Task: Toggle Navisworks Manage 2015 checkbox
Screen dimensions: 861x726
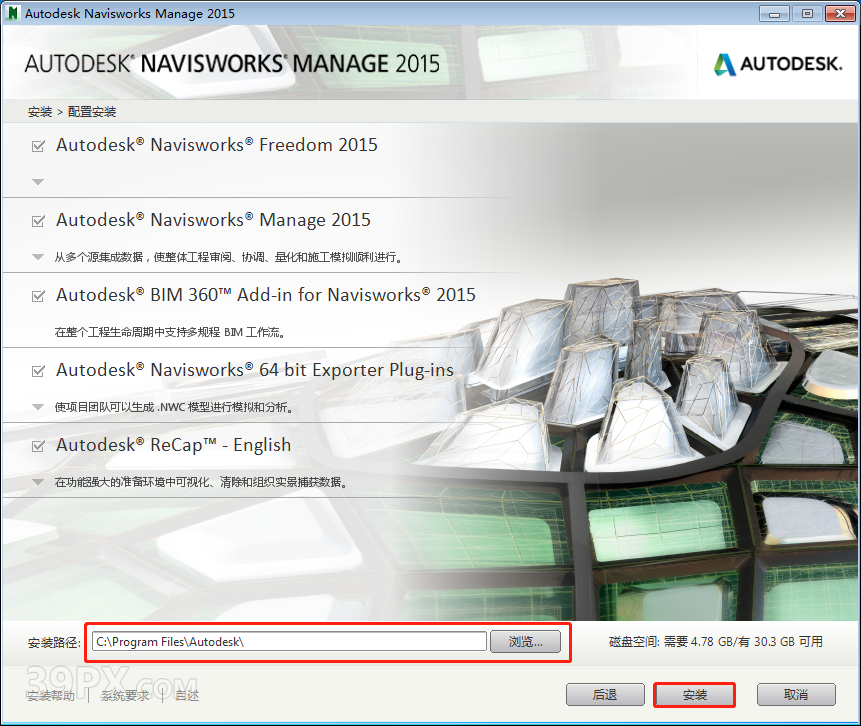Action: tap(38, 221)
